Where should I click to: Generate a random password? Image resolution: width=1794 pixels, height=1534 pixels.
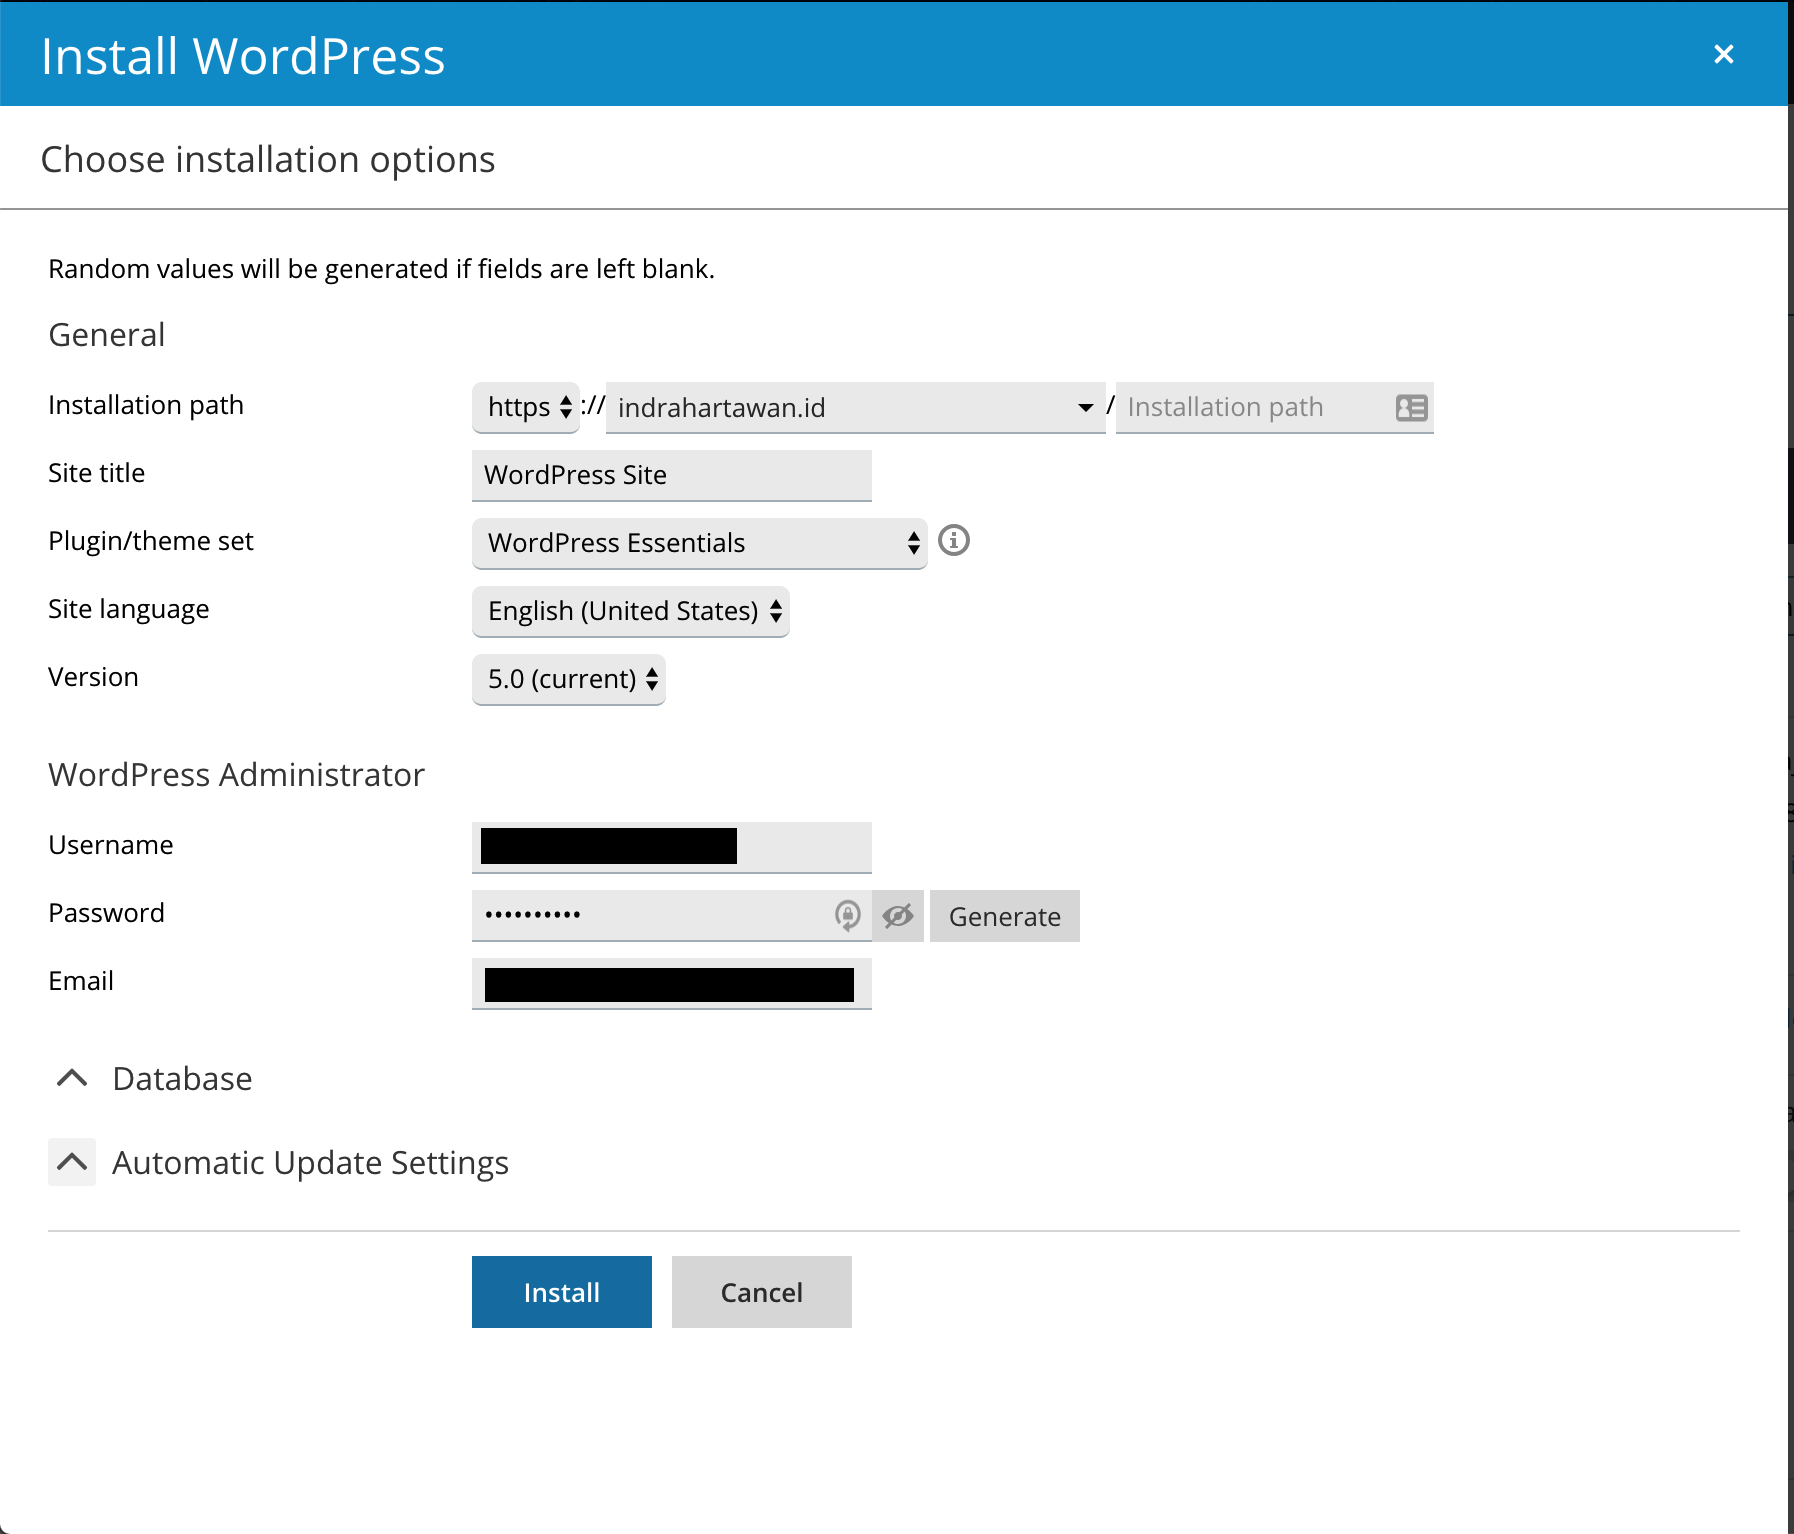click(1005, 916)
